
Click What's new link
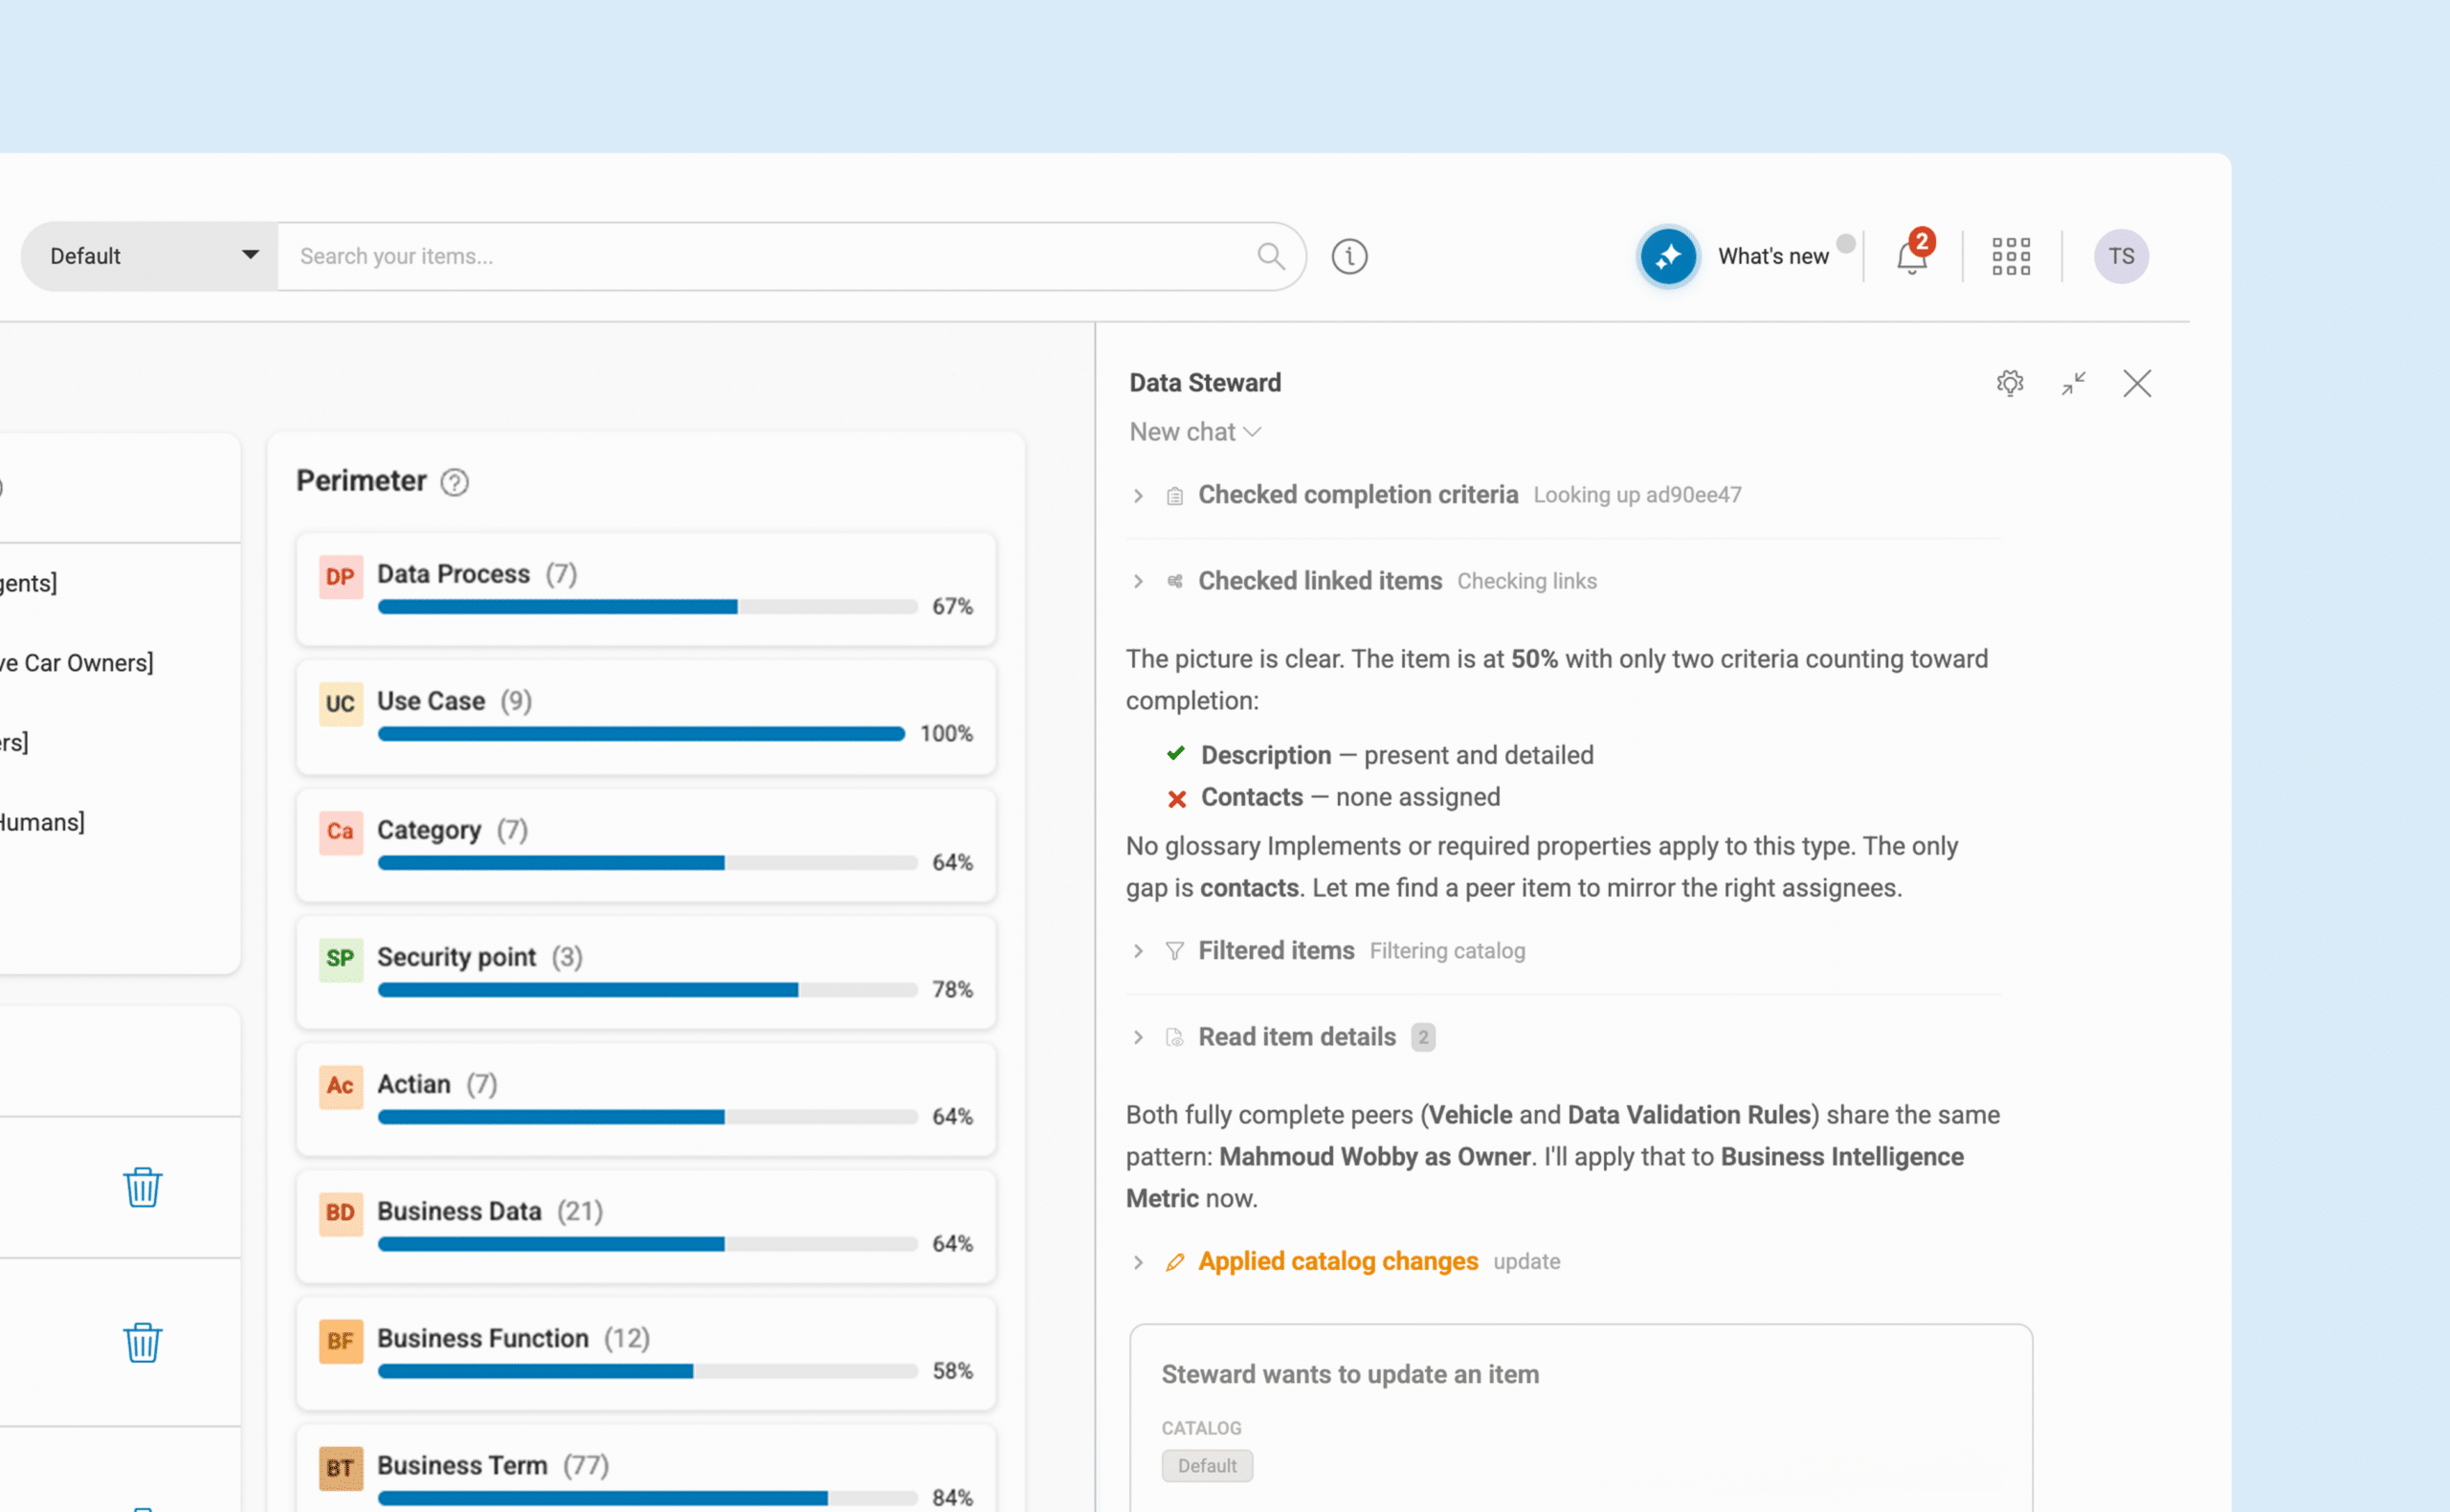(x=1773, y=257)
